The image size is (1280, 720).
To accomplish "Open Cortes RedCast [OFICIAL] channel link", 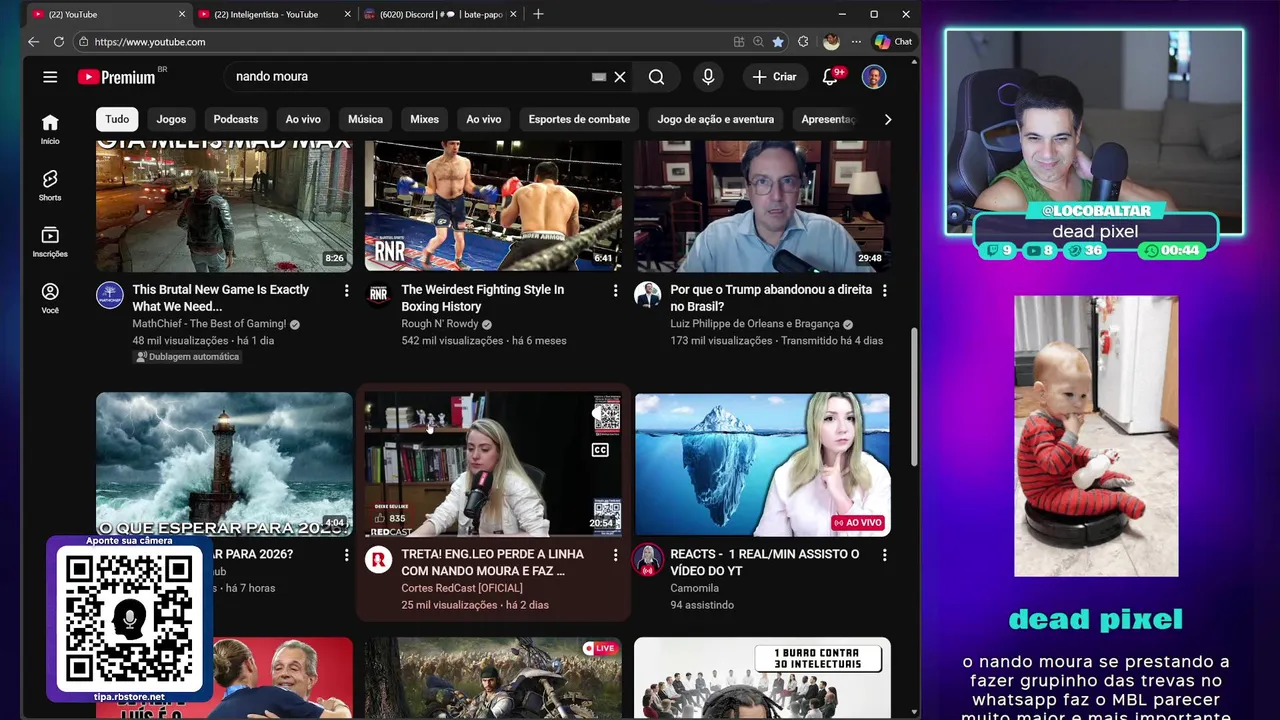I will click(462, 588).
